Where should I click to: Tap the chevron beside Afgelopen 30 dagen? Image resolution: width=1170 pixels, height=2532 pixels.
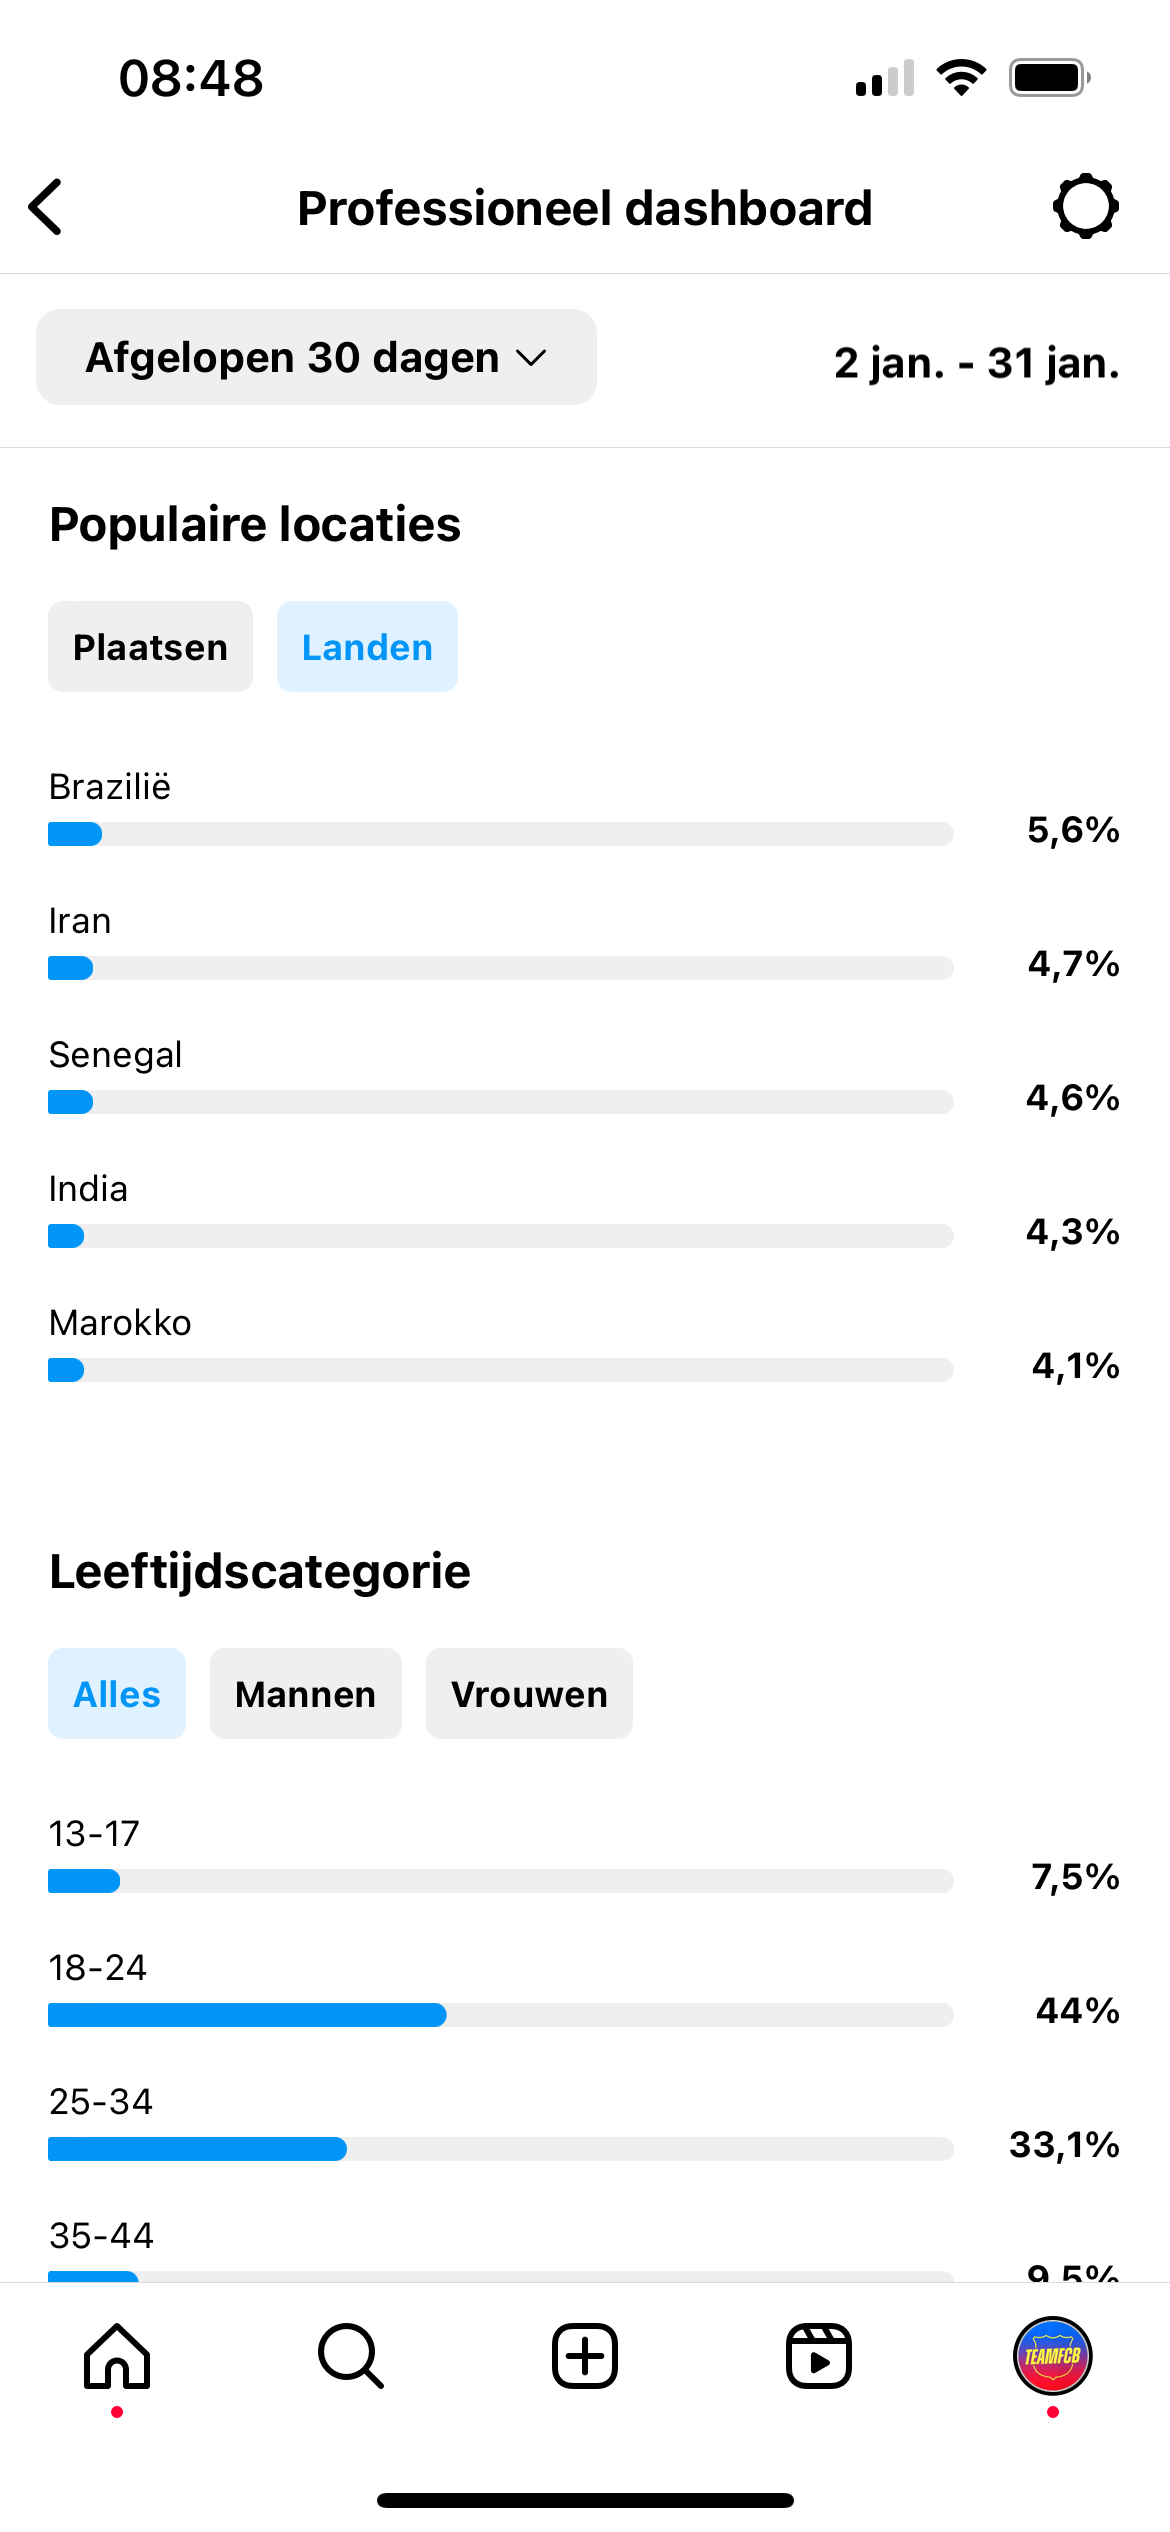[531, 358]
